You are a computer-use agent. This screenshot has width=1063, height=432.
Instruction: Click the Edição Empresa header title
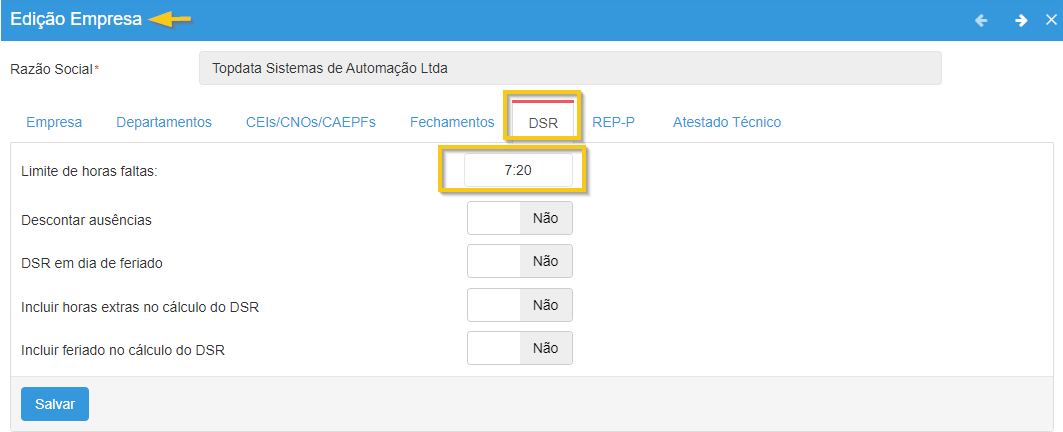click(x=76, y=20)
